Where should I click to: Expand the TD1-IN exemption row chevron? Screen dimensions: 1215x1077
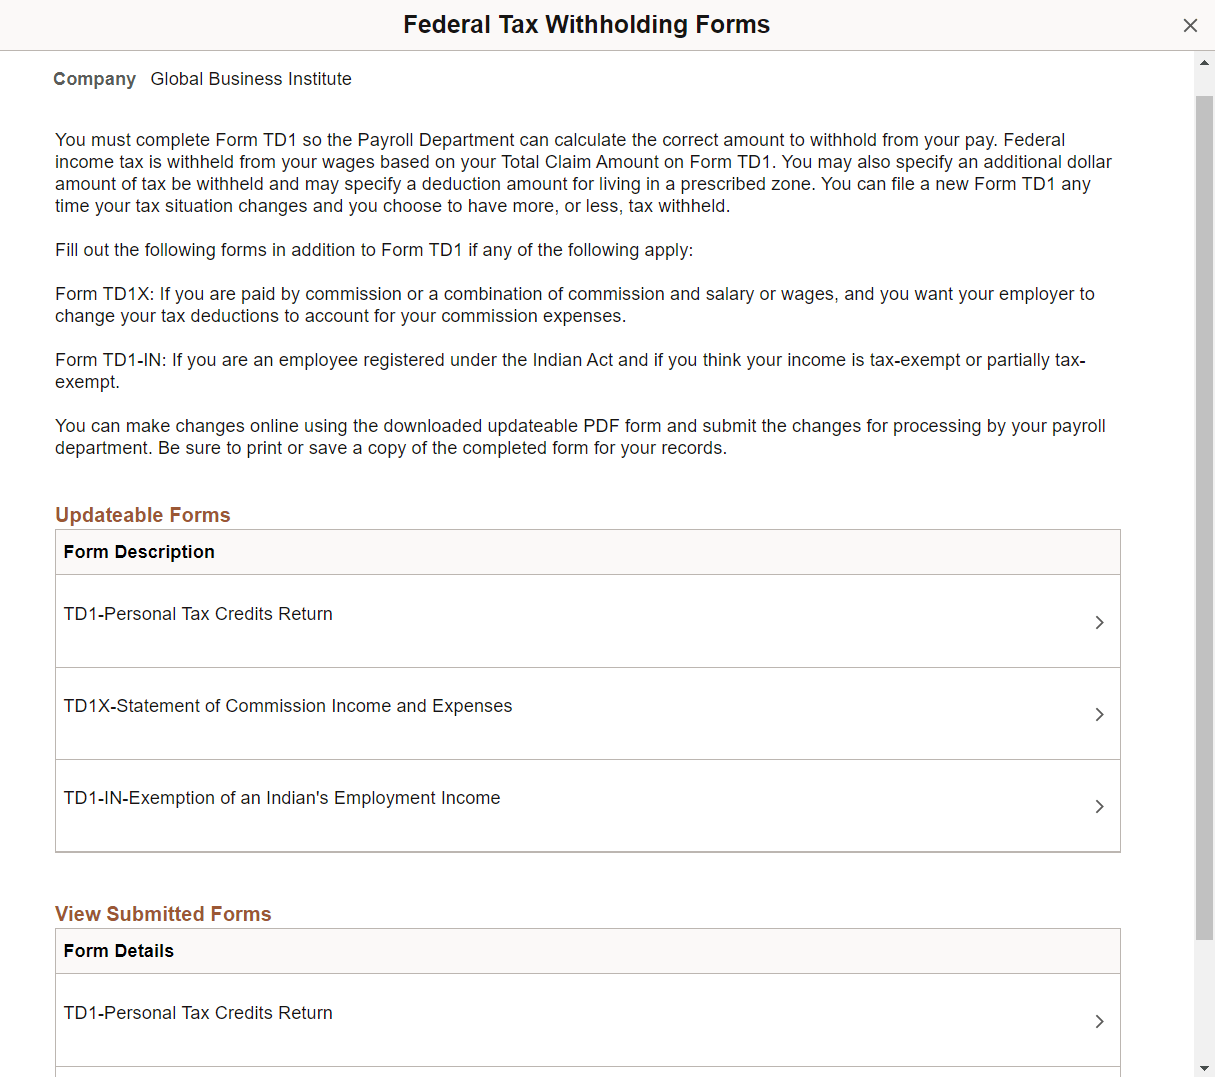click(x=1099, y=806)
